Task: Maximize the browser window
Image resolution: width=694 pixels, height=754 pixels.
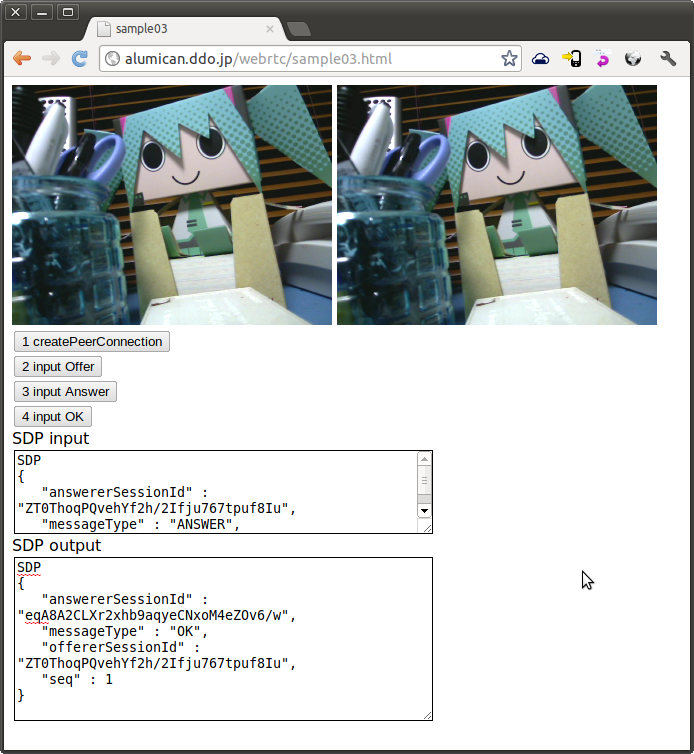Action: click(68, 12)
